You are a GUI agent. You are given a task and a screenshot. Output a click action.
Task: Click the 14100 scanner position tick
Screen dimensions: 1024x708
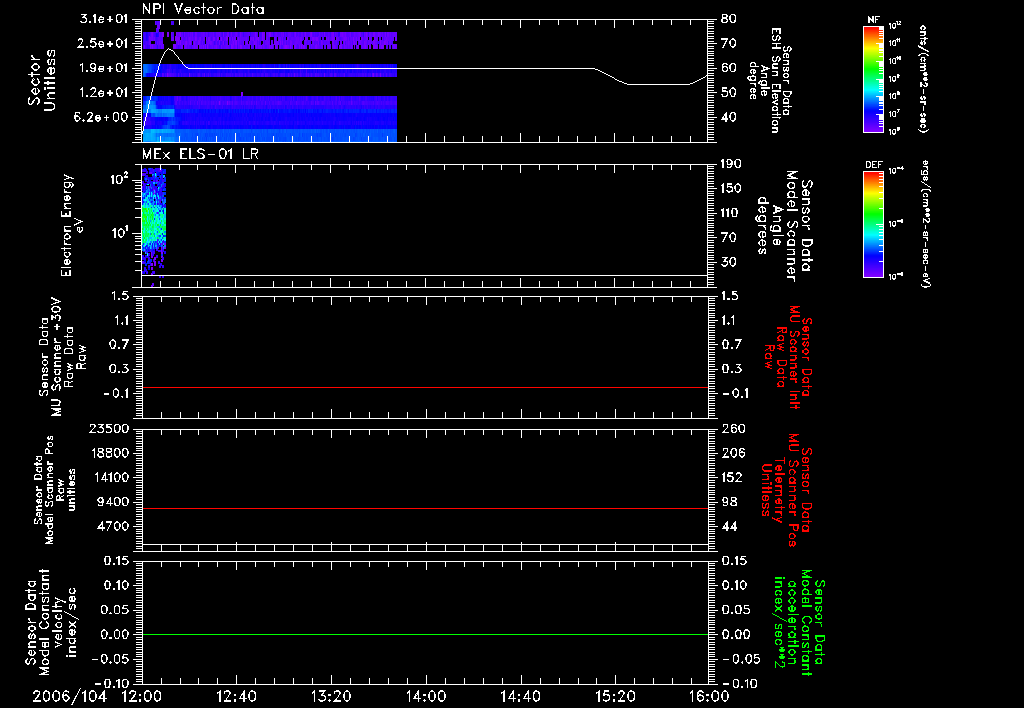(x=111, y=477)
